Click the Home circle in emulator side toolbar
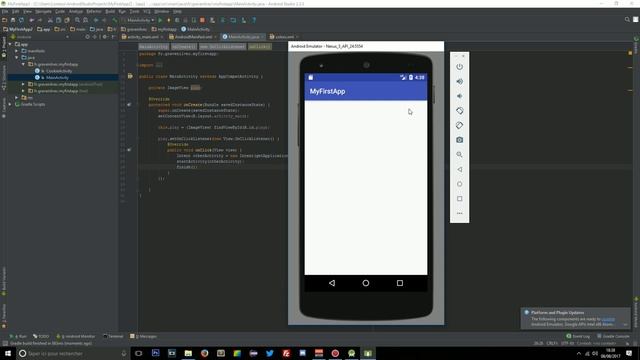Screen dimensions: 640x360 coord(460,184)
